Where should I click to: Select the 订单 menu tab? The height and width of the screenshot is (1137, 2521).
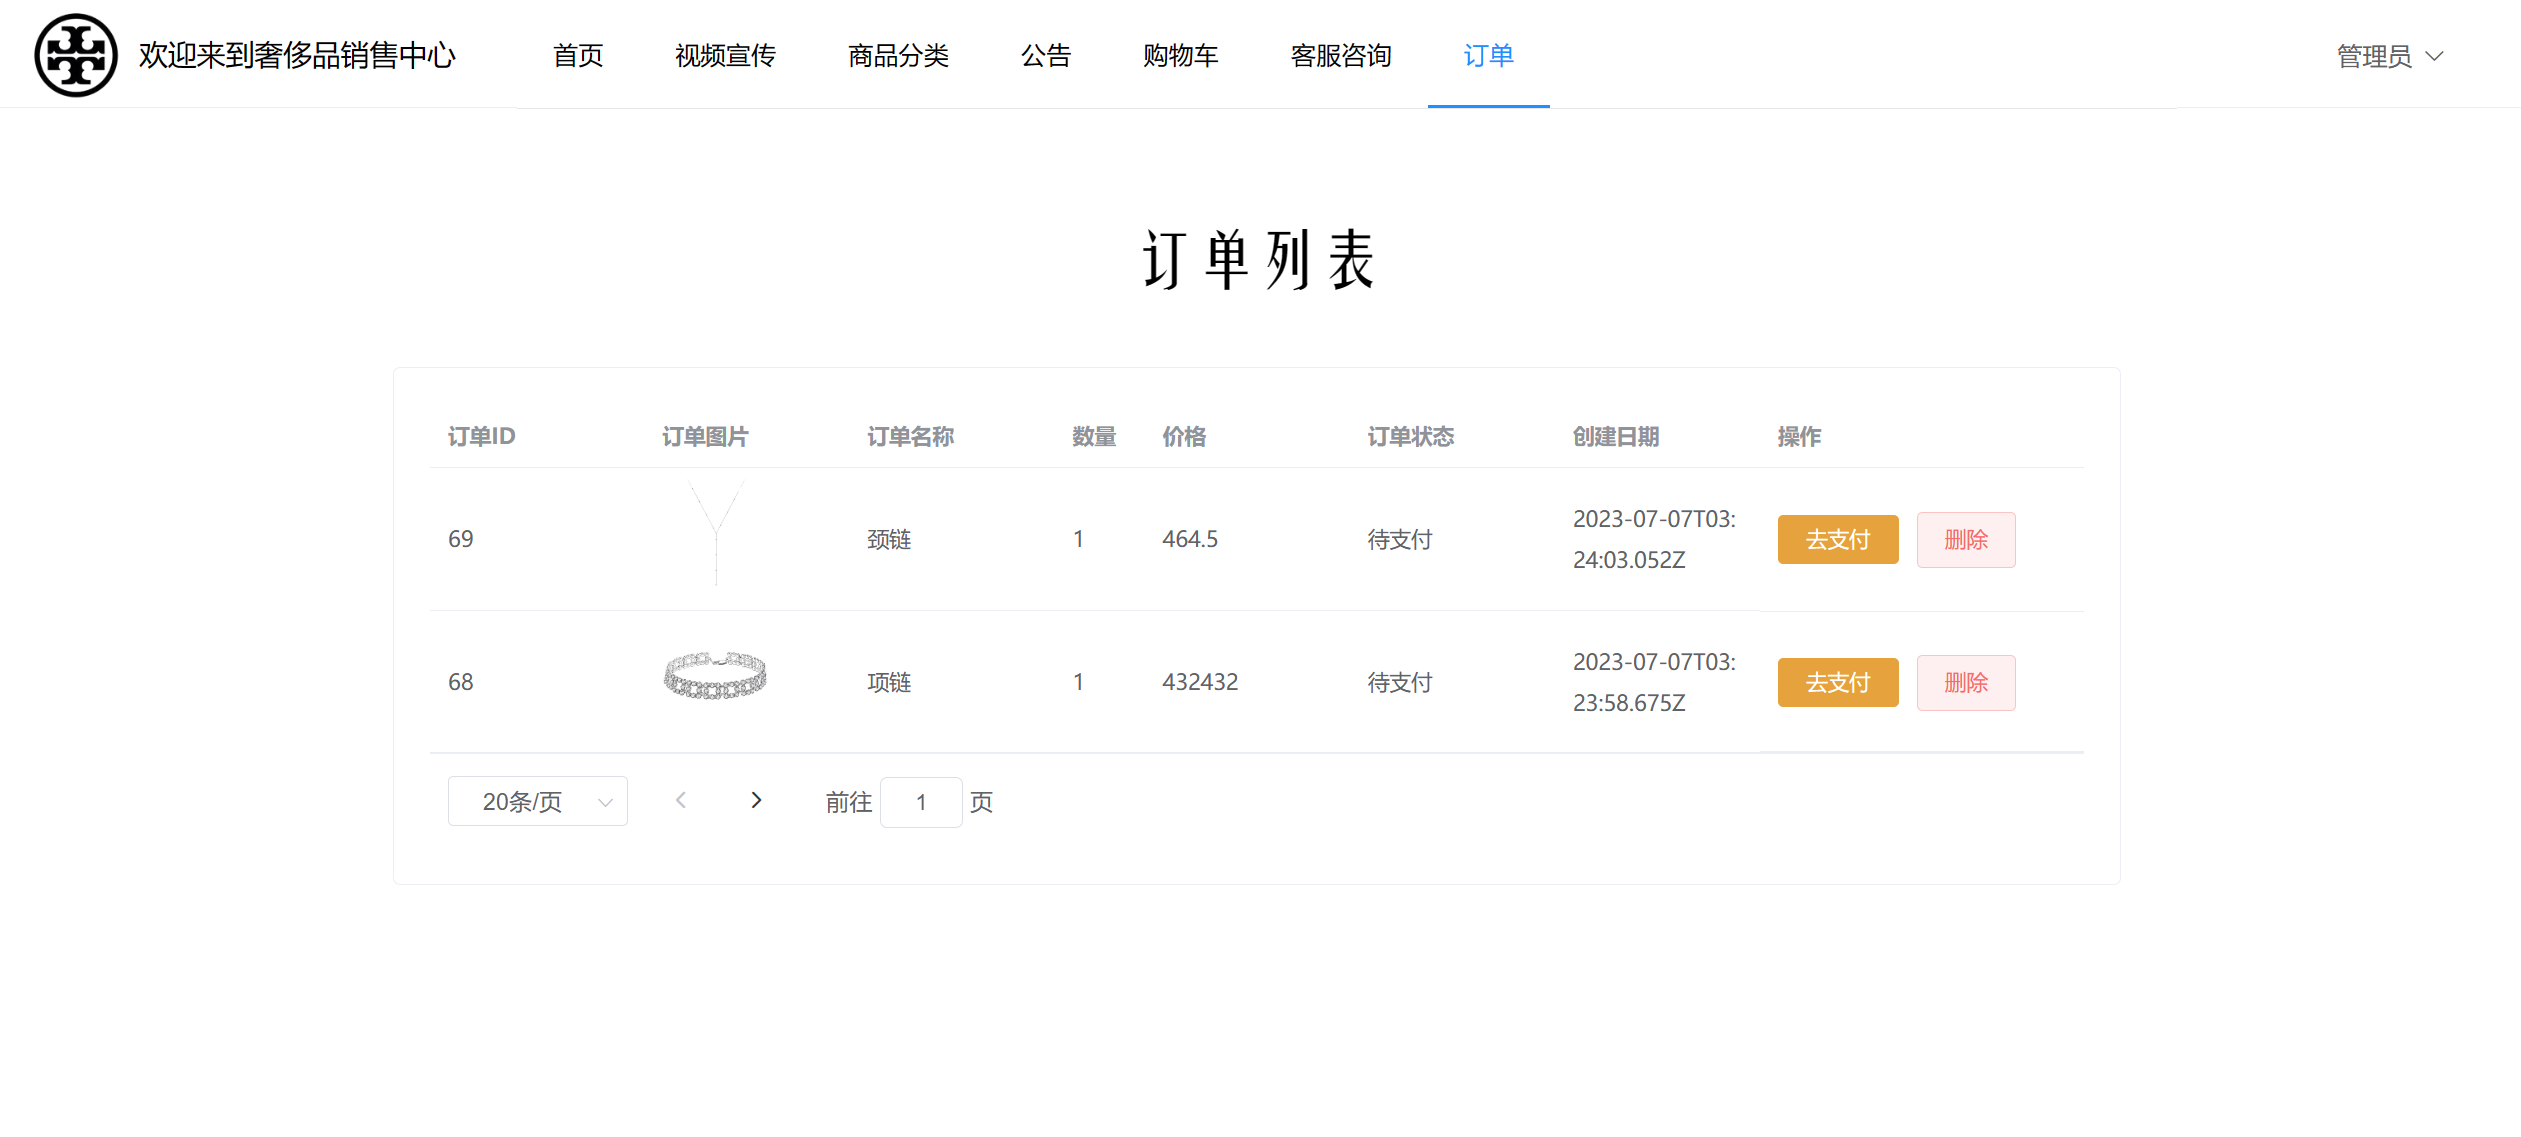point(1488,55)
